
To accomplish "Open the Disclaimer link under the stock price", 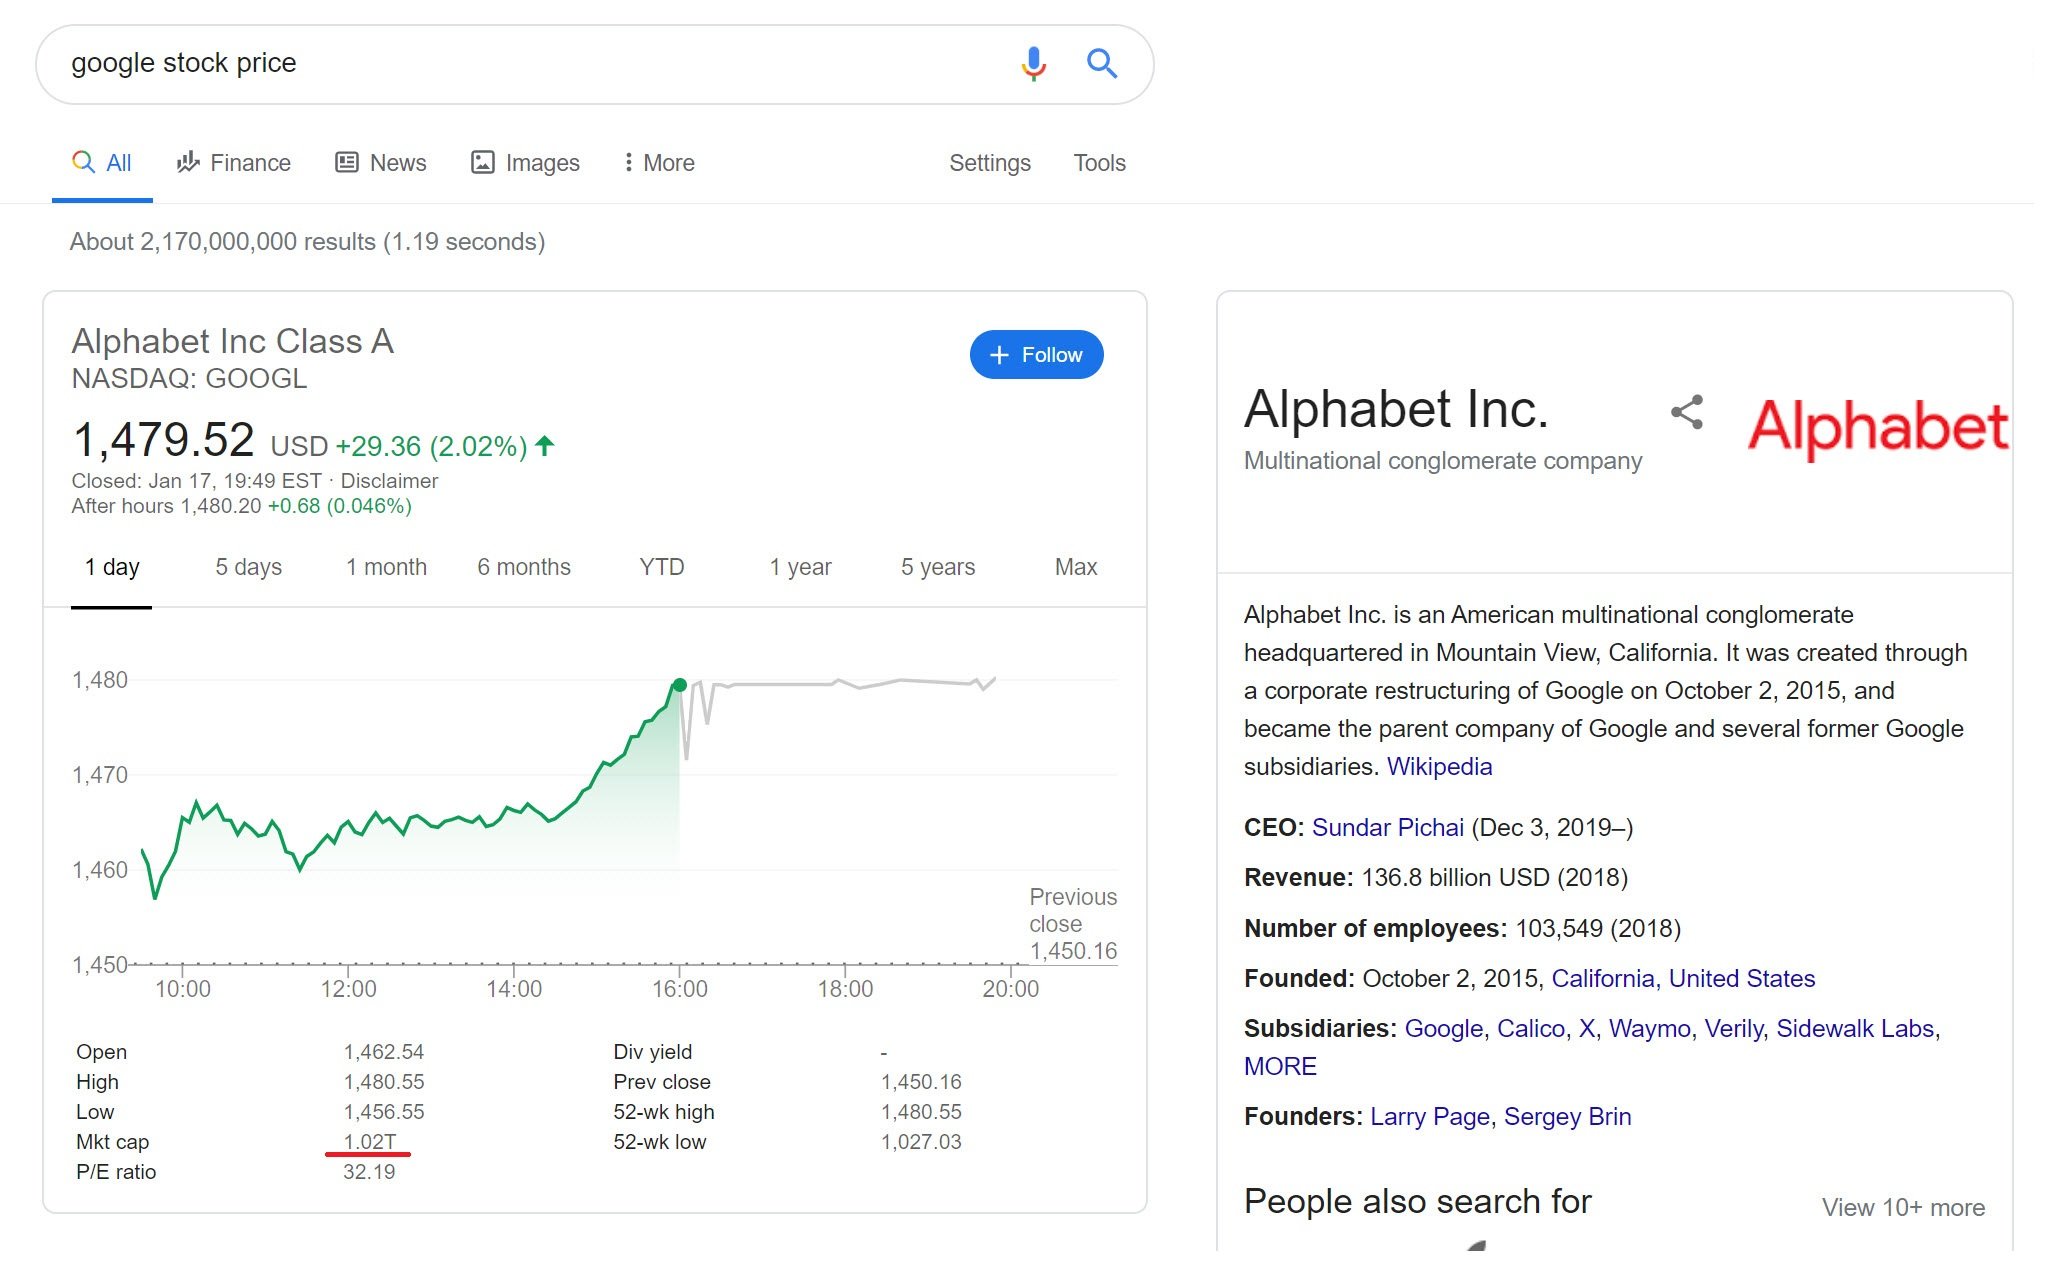I will (x=389, y=480).
